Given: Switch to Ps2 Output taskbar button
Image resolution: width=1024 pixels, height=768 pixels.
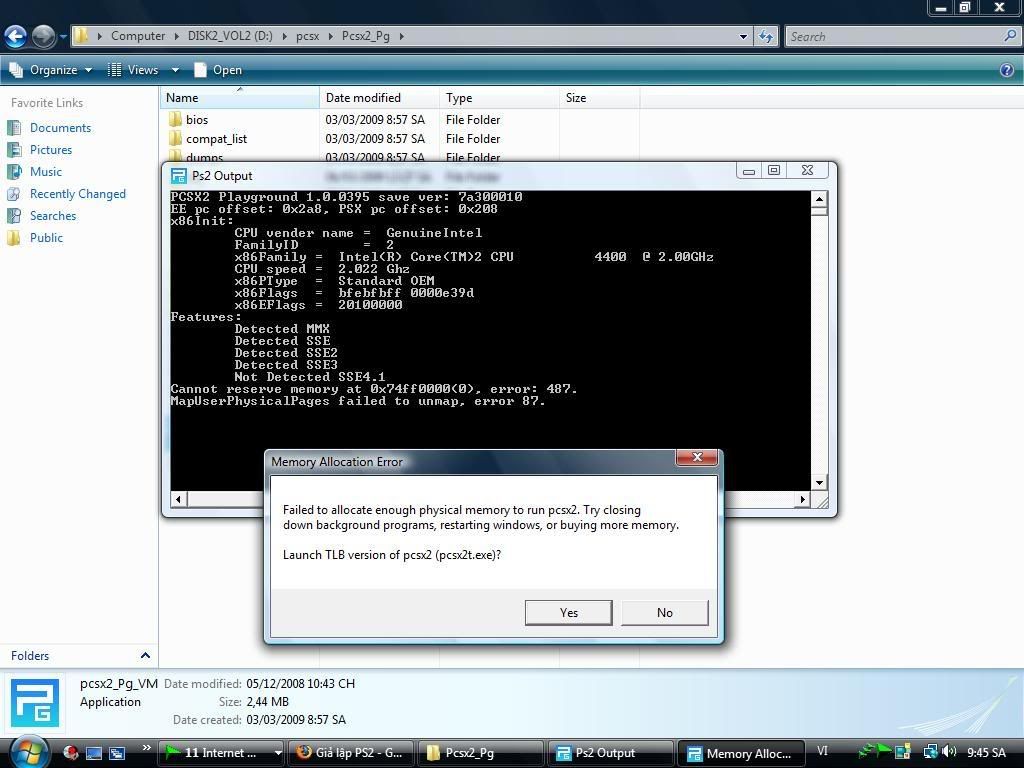Looking at the screenshot, I should pos(610,753).
